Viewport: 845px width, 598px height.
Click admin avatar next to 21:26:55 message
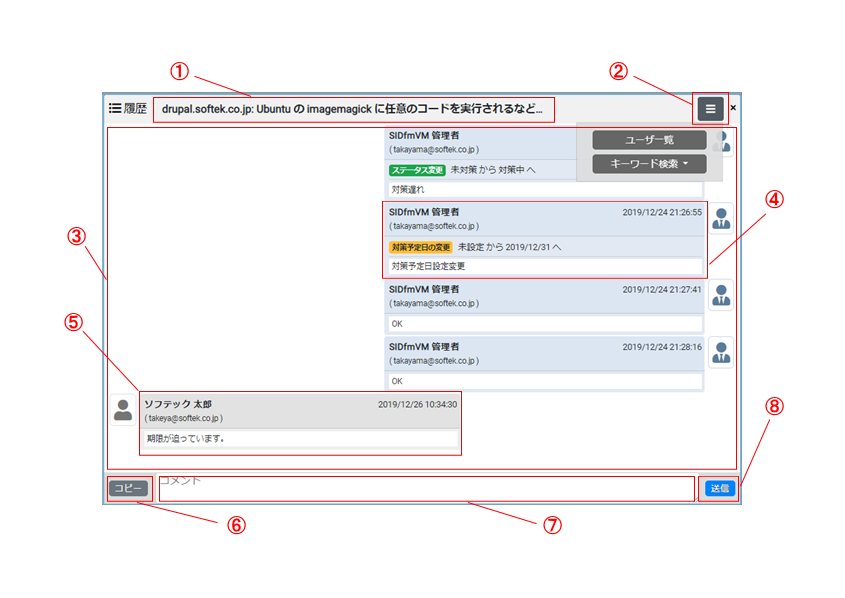[721, 219]
